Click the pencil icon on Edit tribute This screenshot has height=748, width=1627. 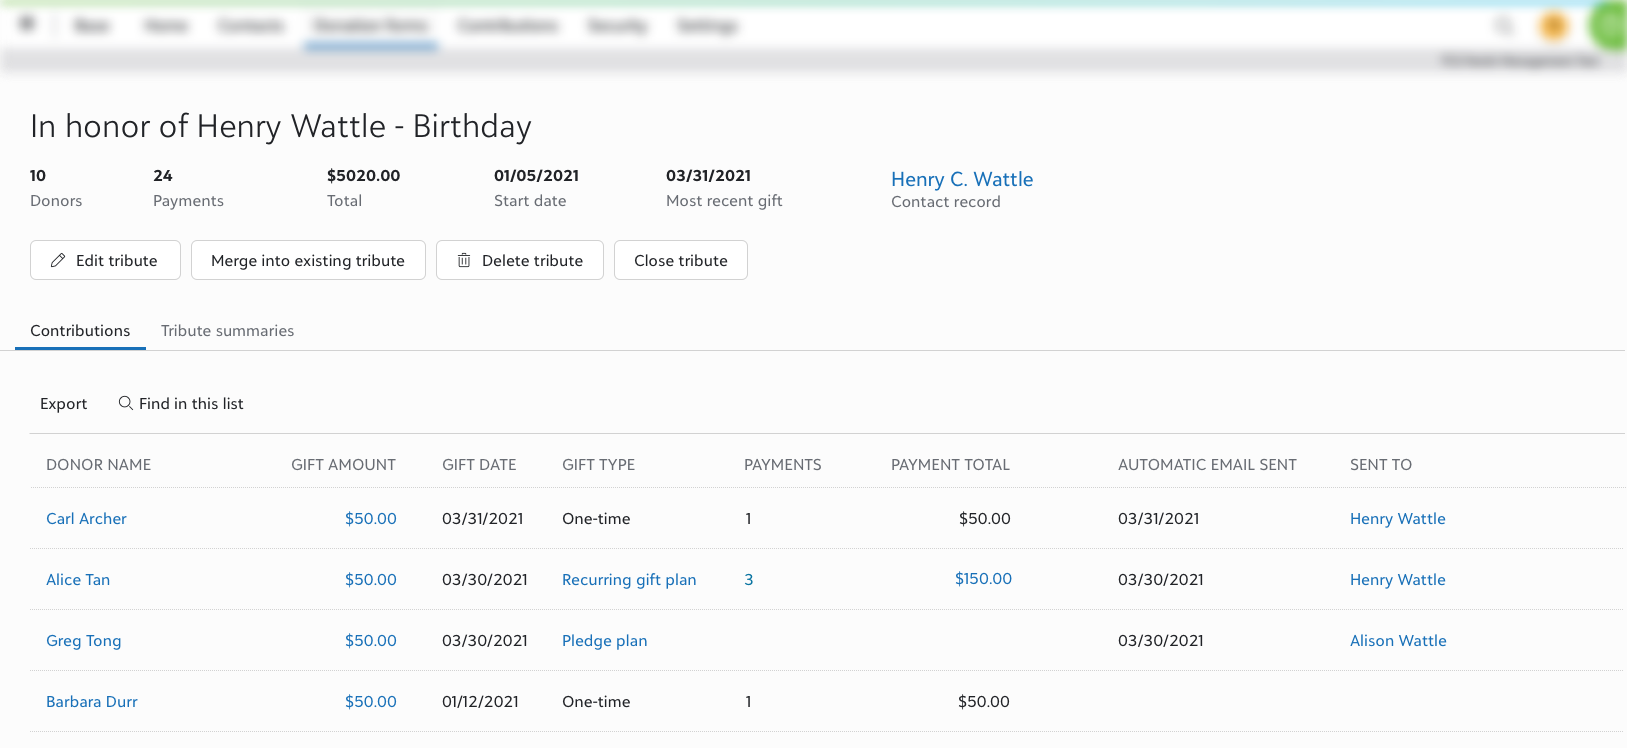click(58, 260)
